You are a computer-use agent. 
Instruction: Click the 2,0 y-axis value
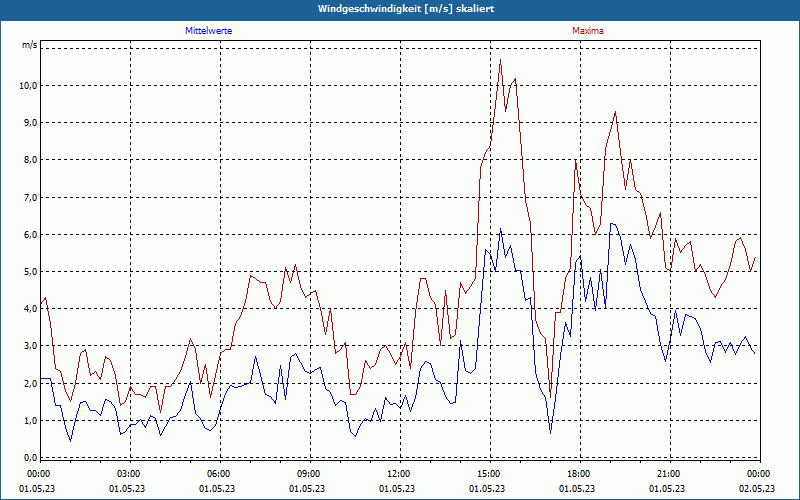tap(31, 383)
